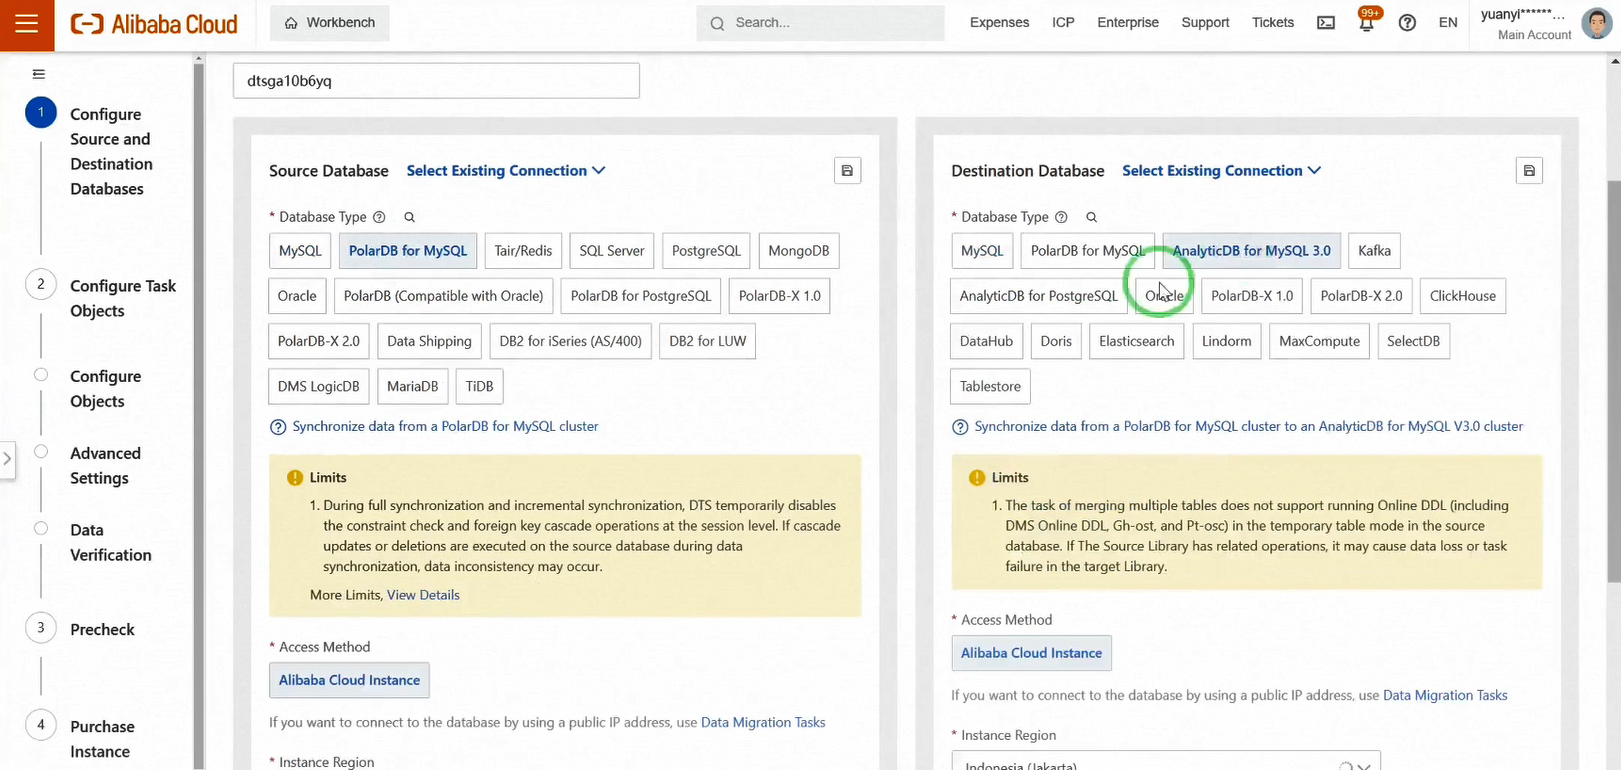This screenshot has width=1621, height=770.
Task: Go to Configure Task Objects step
Action: point(123,298)
